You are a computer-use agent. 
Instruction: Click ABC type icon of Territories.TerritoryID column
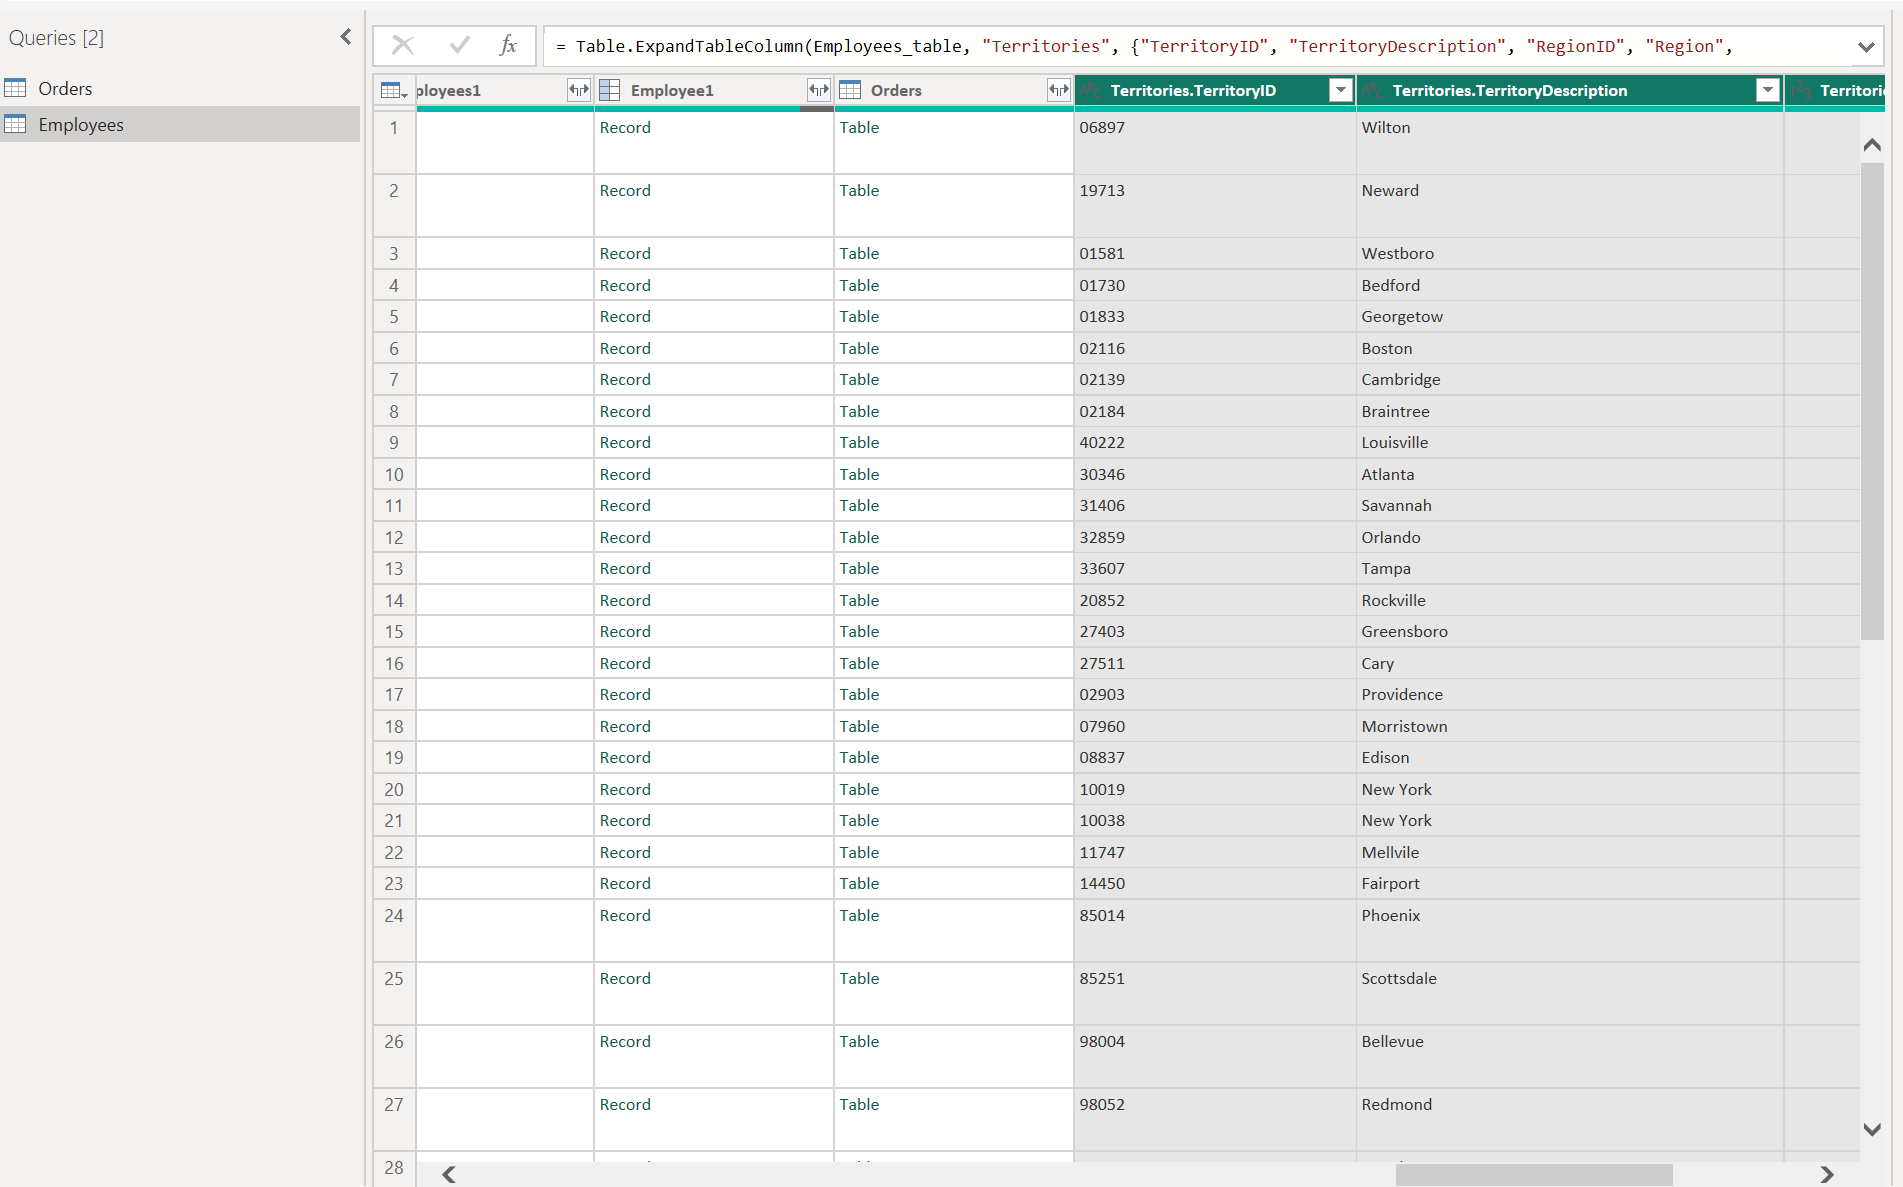1090,90
